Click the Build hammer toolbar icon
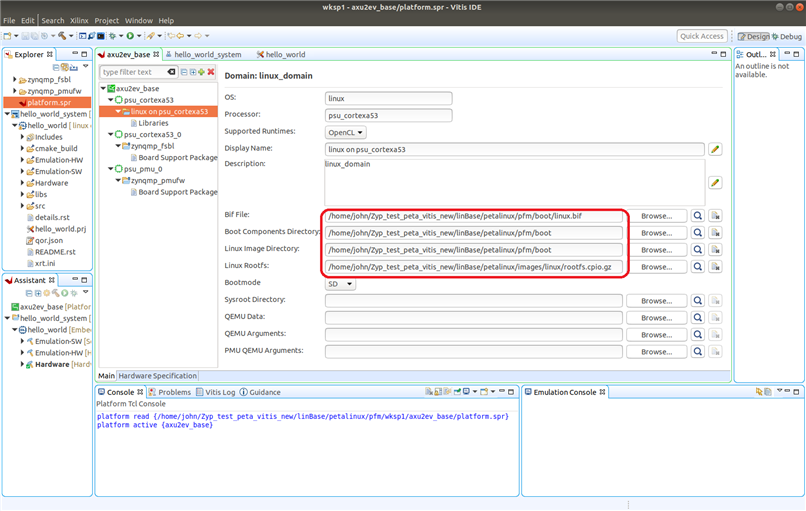The height and width of the screenshot is (511, 806). click(x=62, y=36)
